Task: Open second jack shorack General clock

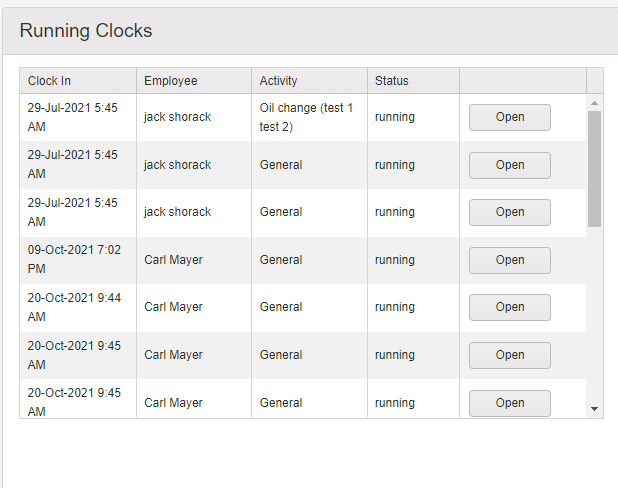Action: pos(510,165)
